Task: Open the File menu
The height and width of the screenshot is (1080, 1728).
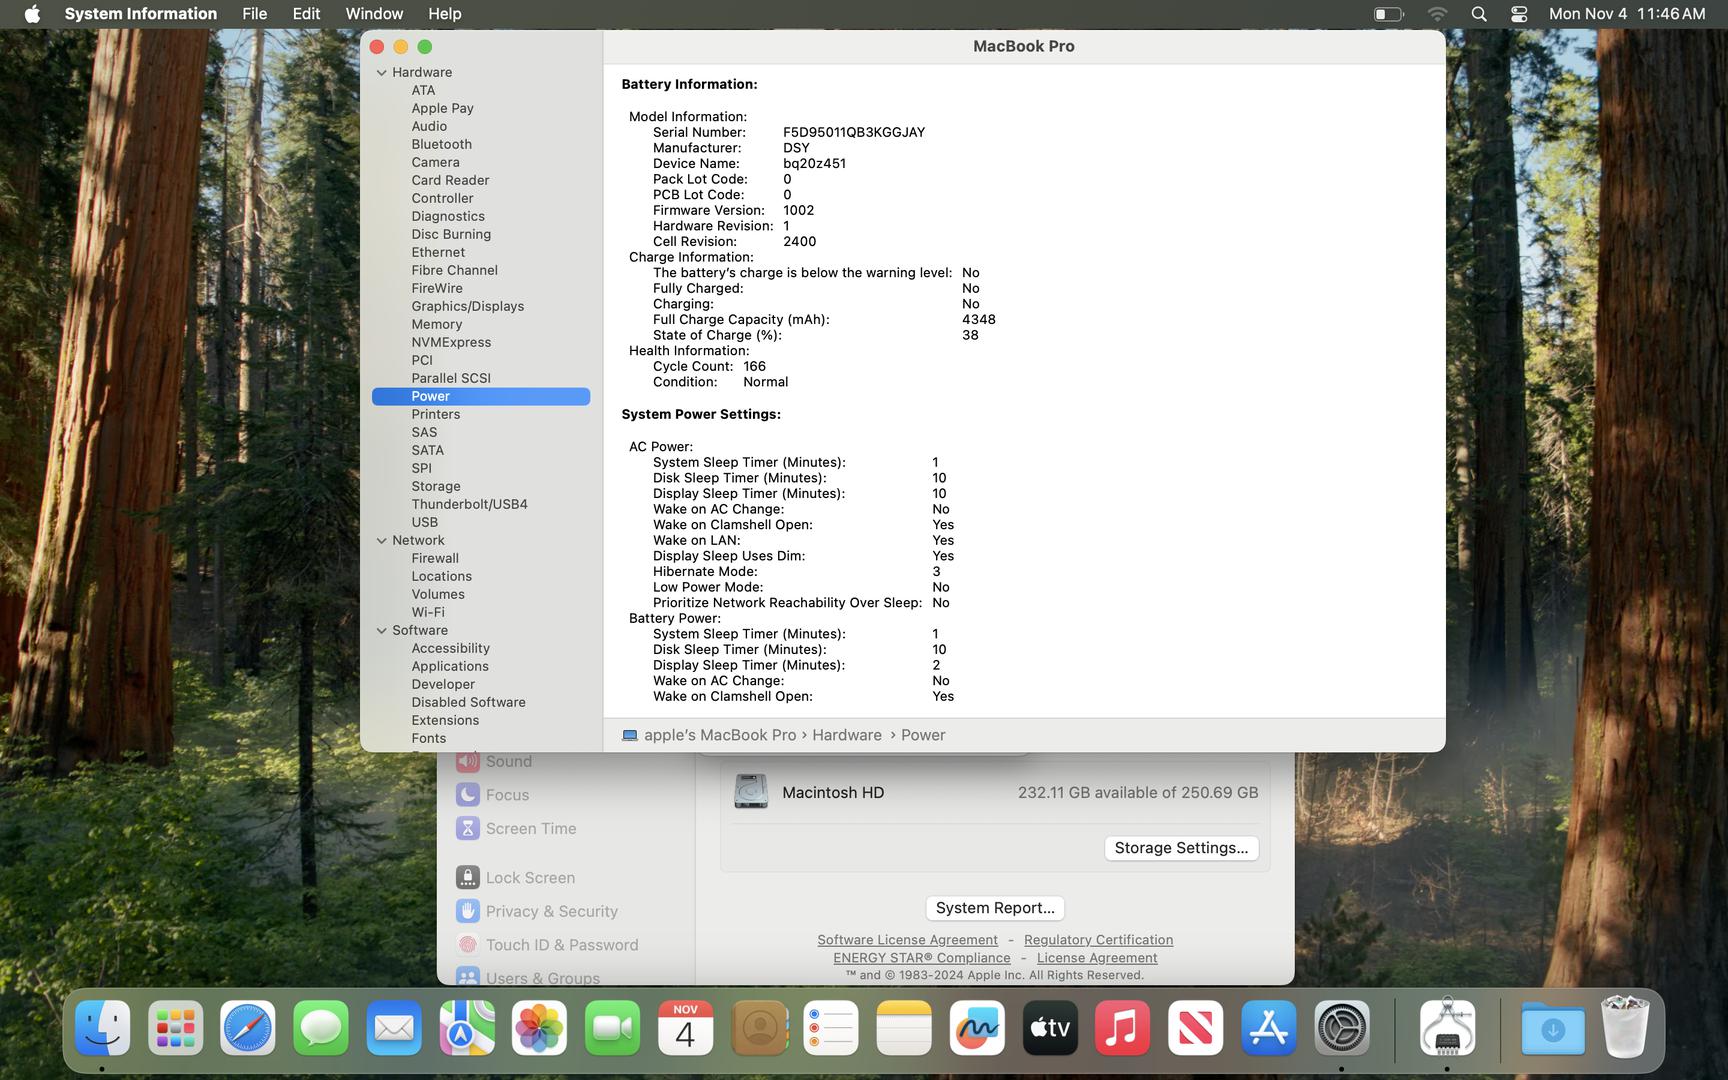Action: point(254,14)
